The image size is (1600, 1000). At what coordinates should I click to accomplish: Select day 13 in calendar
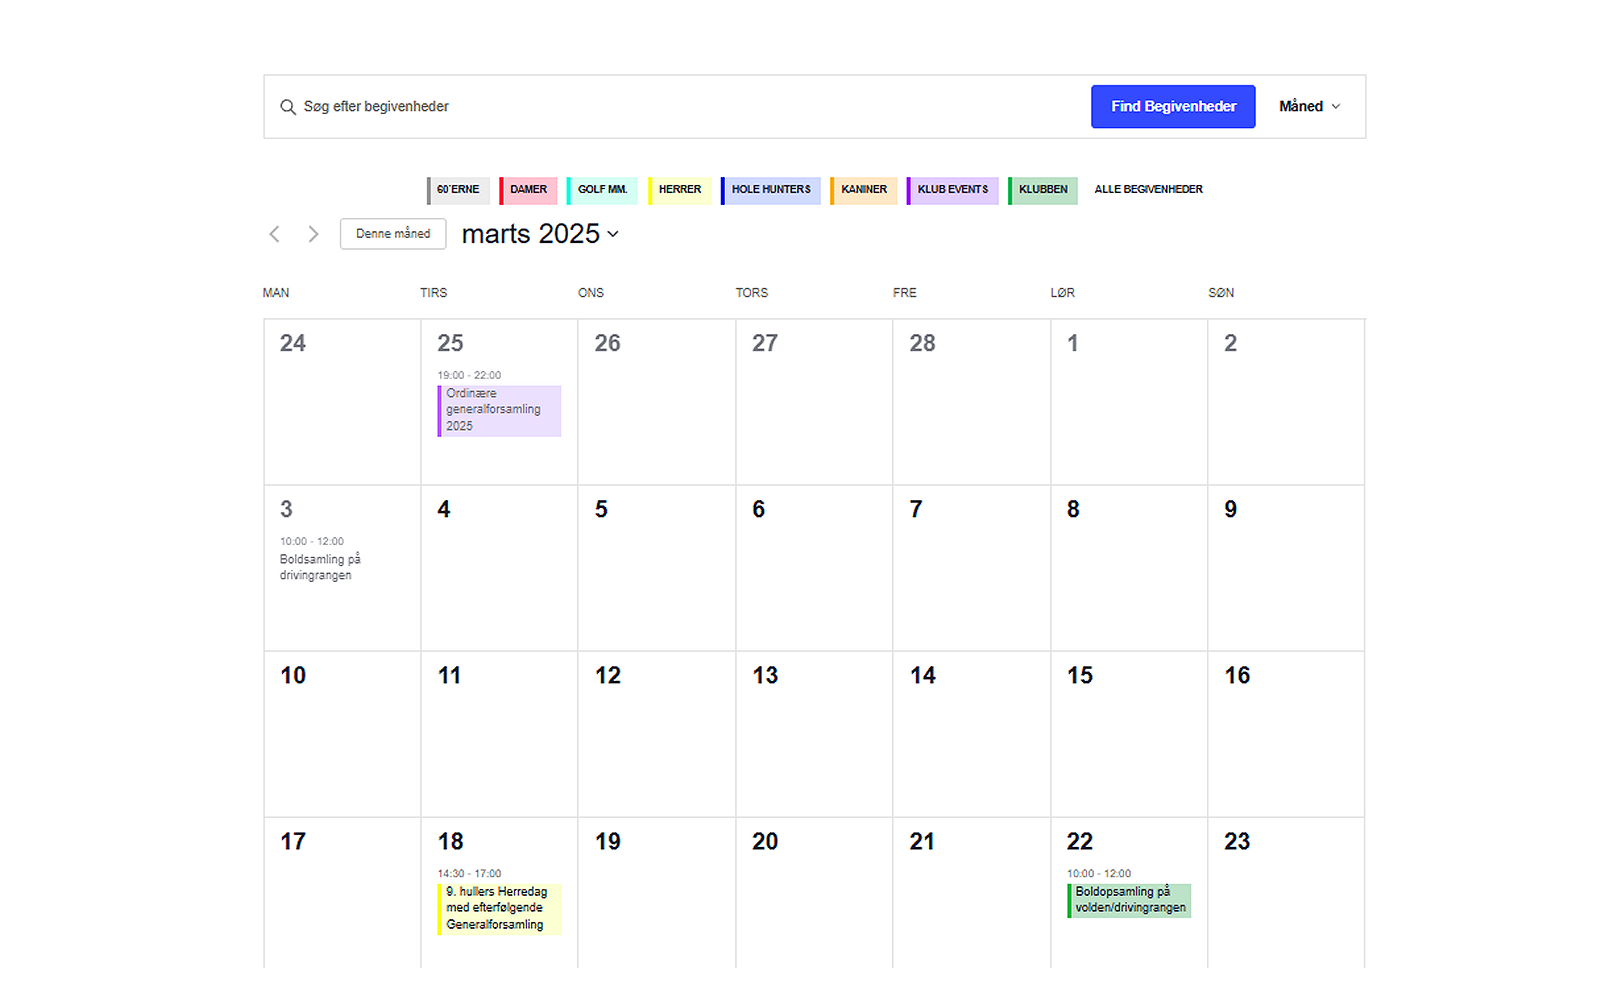765,676
